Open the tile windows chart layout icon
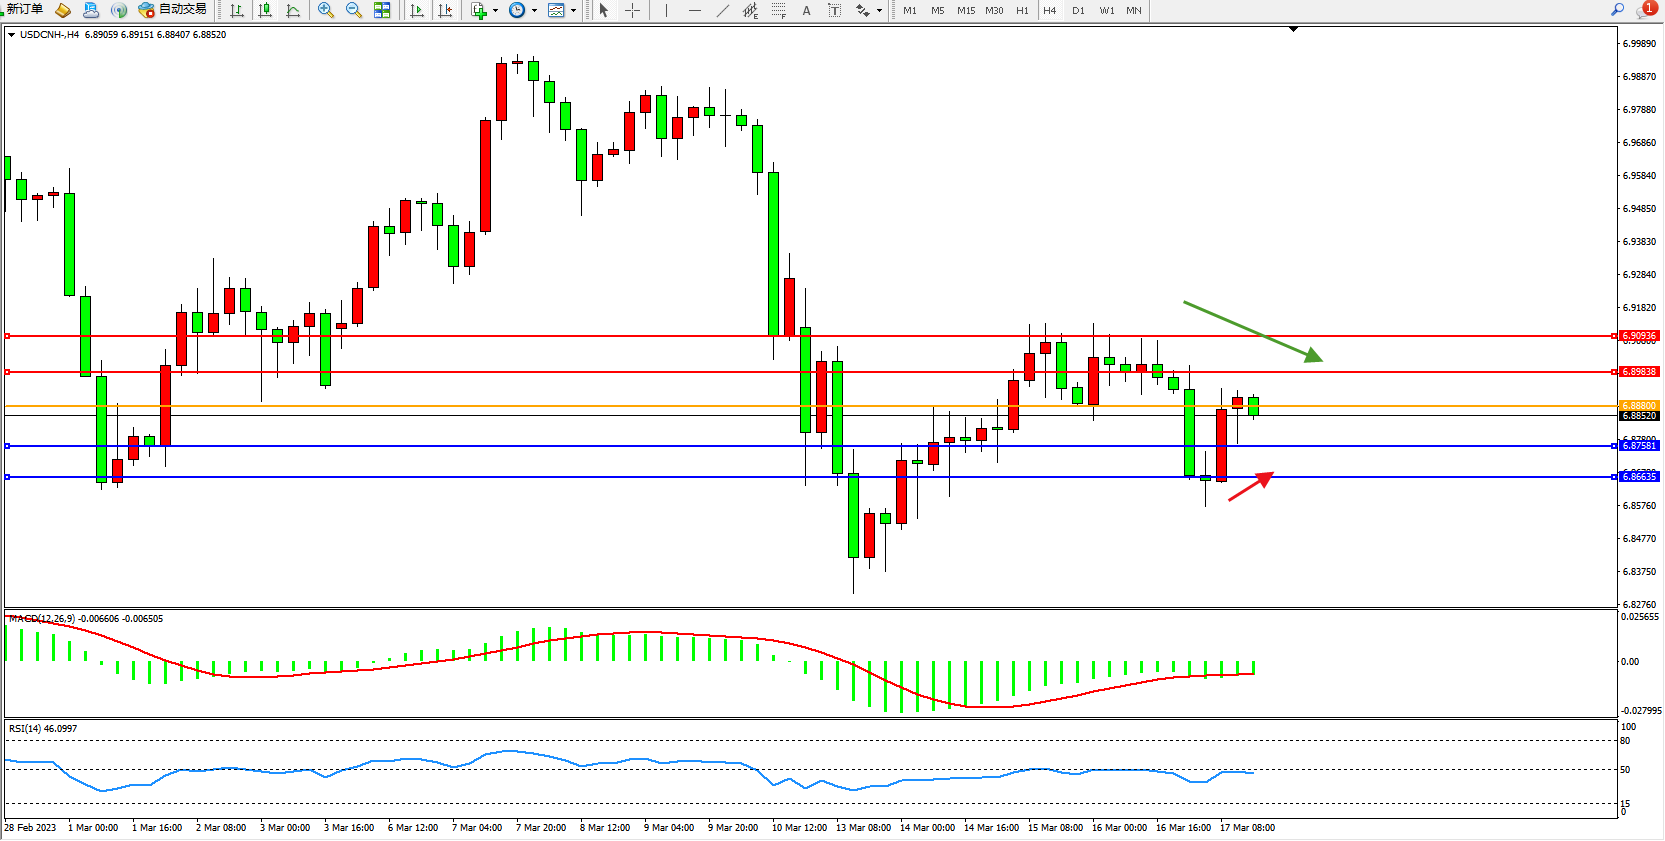This screenshot has height=841, width=1665. pos(382,10)
